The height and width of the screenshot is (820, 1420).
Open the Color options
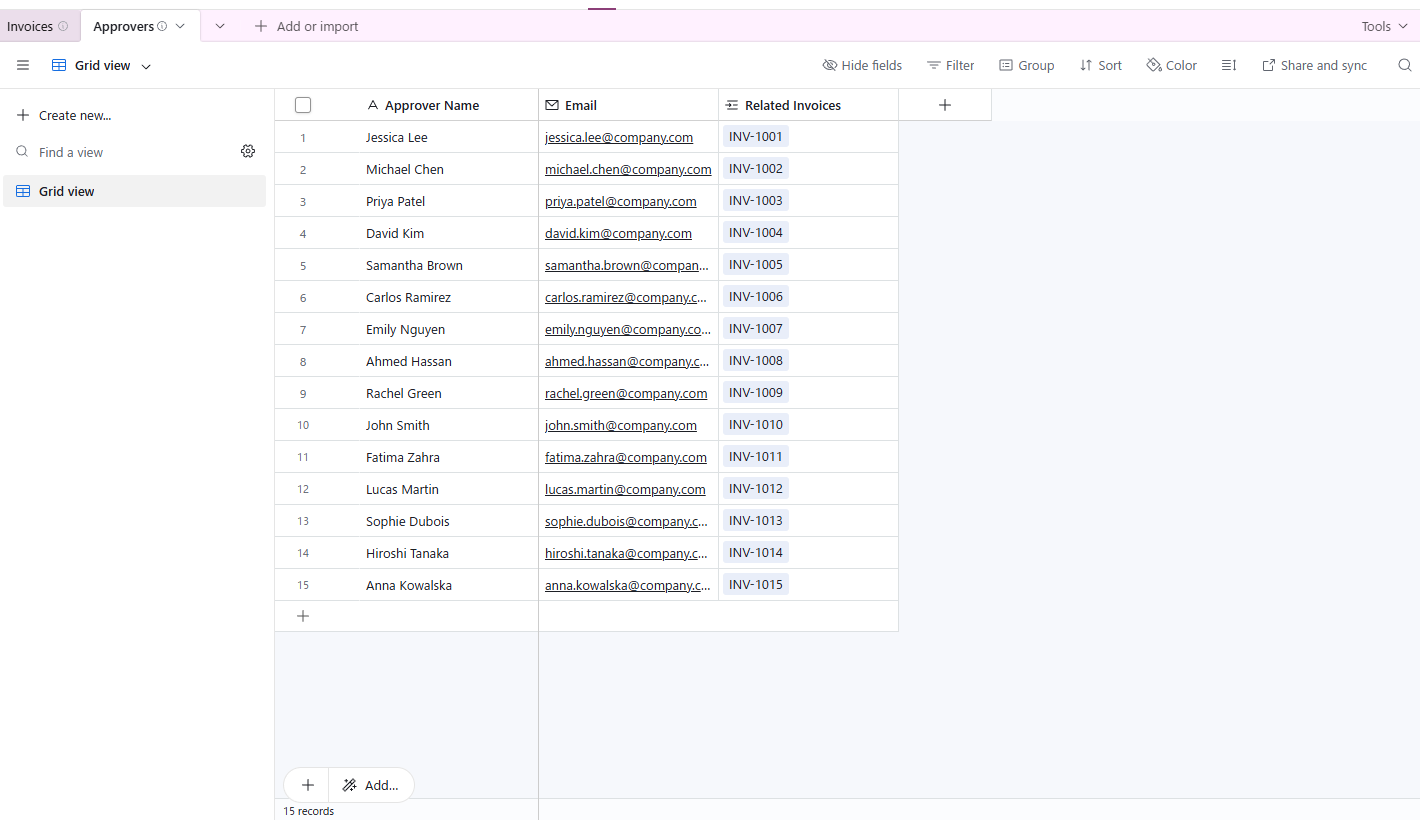tap(1171, 65)
